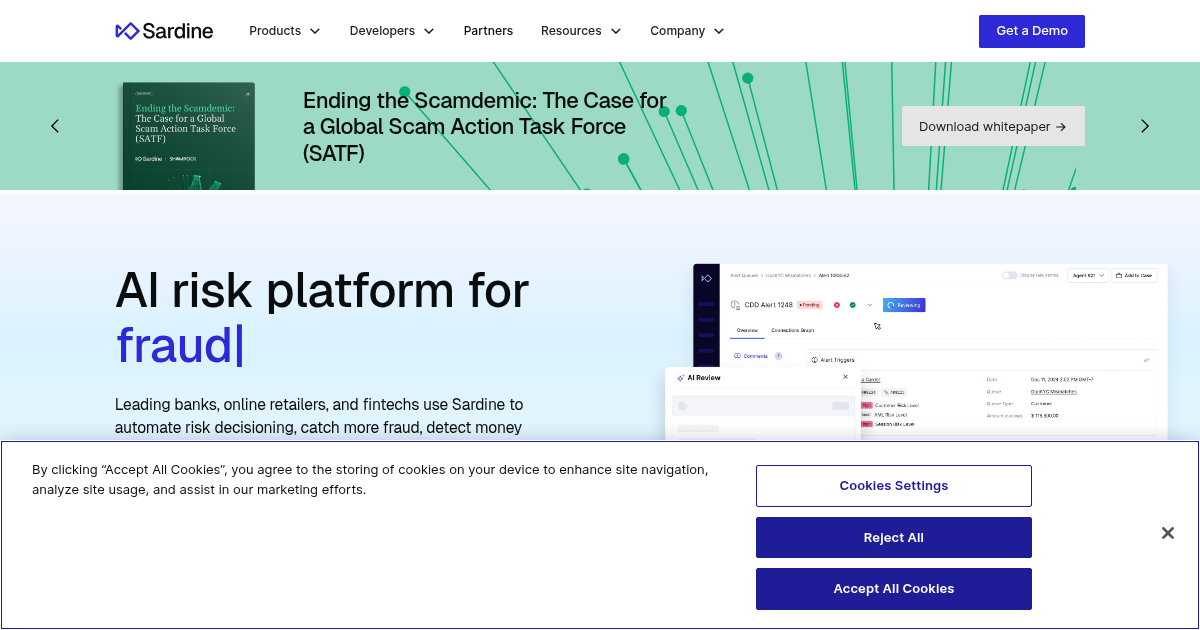The image size is (1200, 630).
Task: Click the Get a Demo button
Action: pyautogui.click(x=1032, y=31)
